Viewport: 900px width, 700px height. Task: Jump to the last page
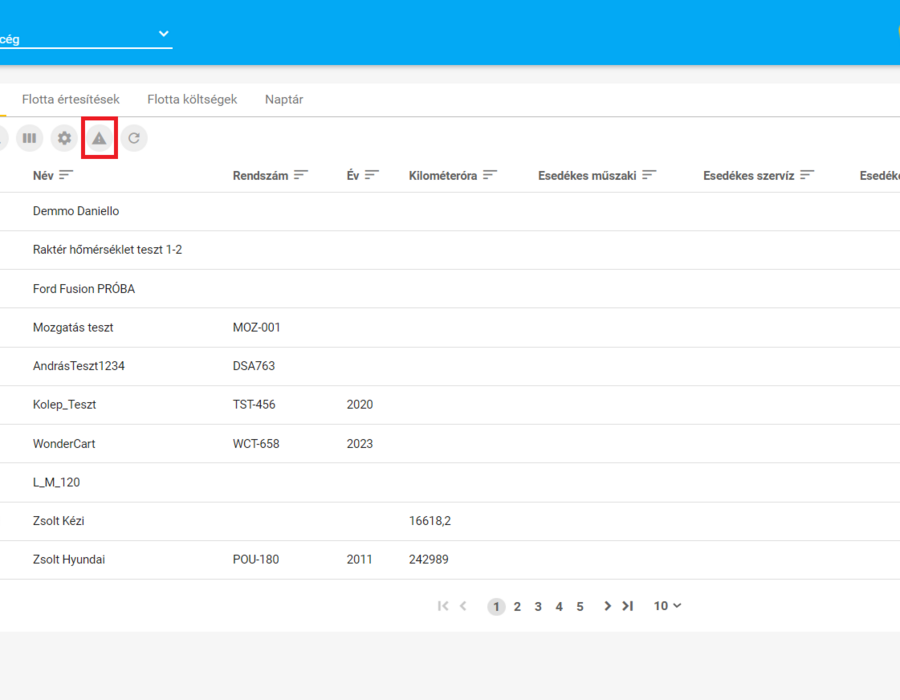(x=628, y=606)
